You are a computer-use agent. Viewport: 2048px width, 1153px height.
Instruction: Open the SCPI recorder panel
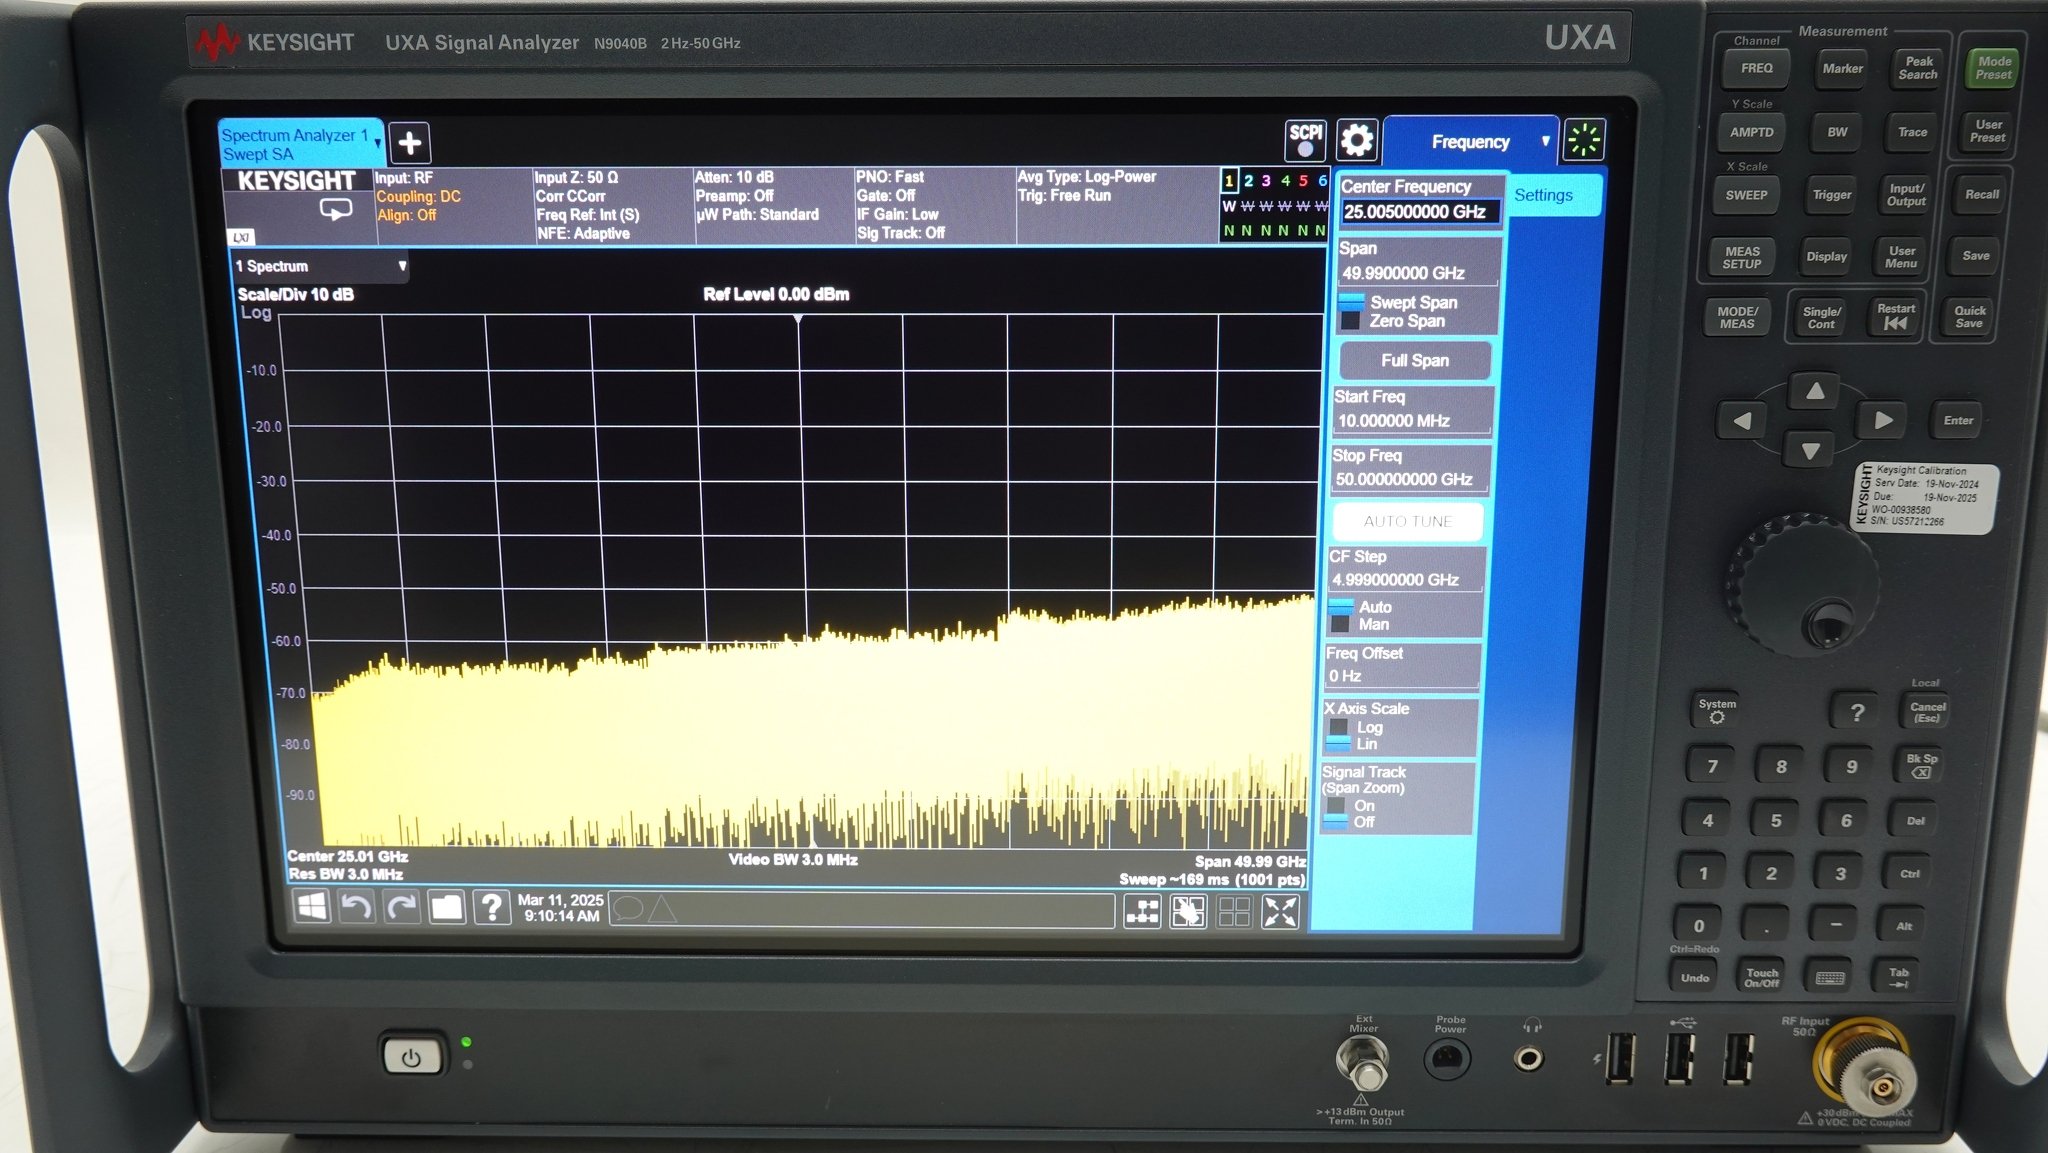(x=1305, y=140)
